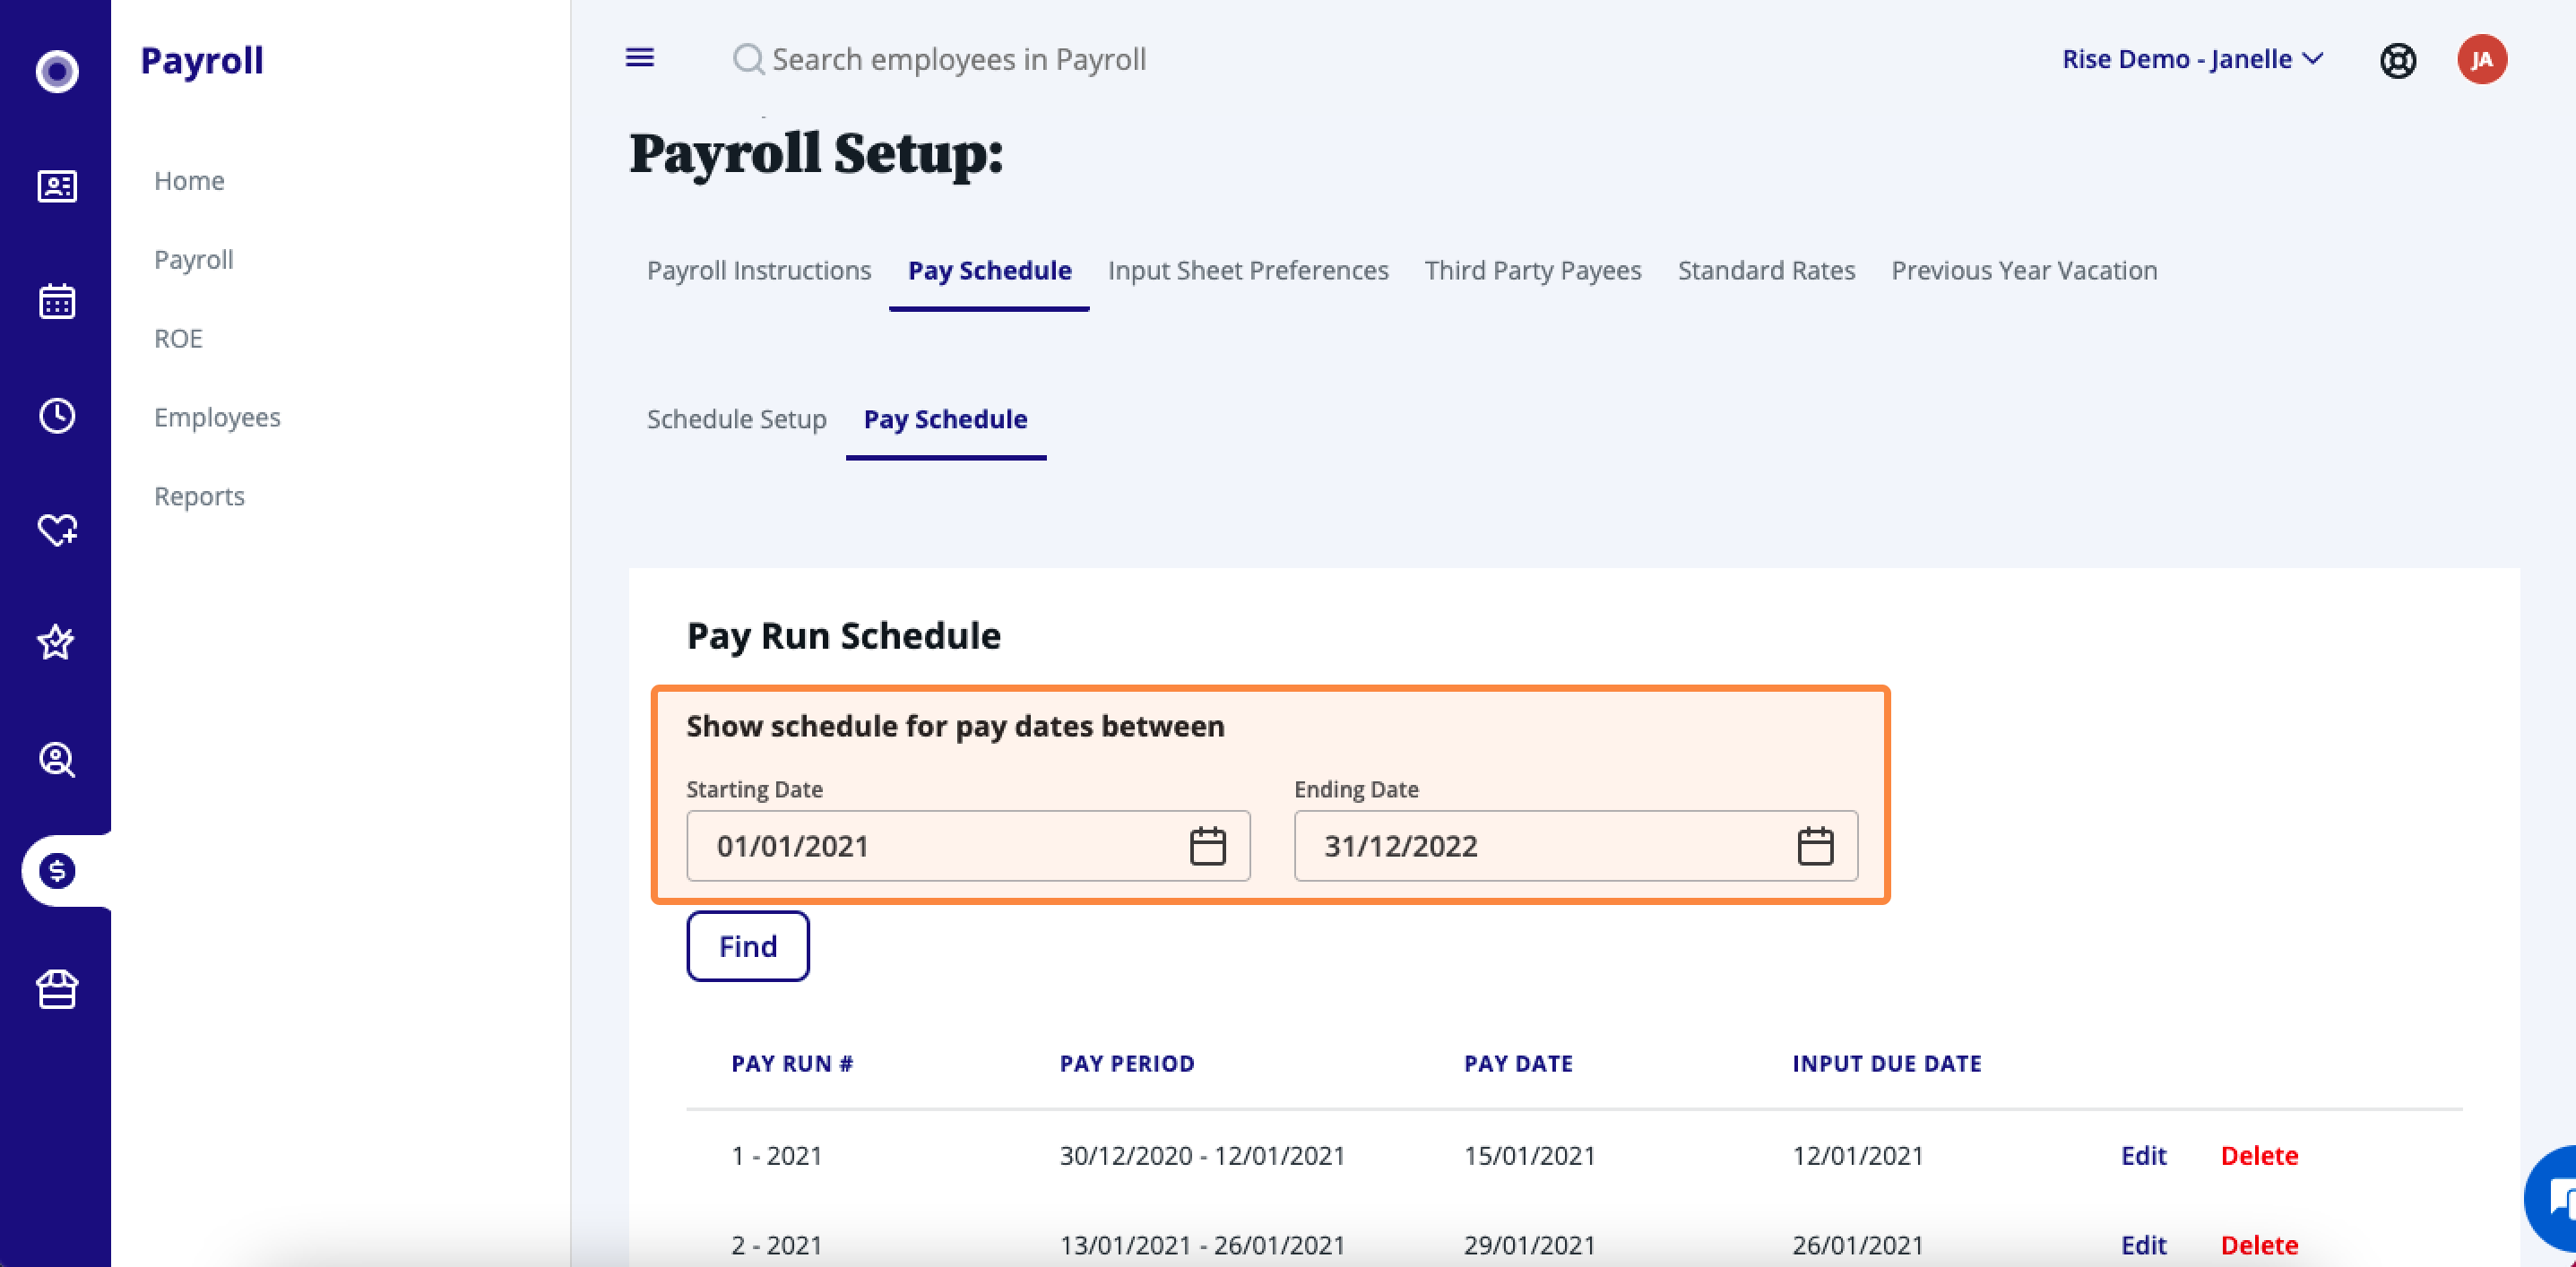2576x1267 pixels.
Task: Click pay date 15/01/2021 cell
Action: 1529,1156
